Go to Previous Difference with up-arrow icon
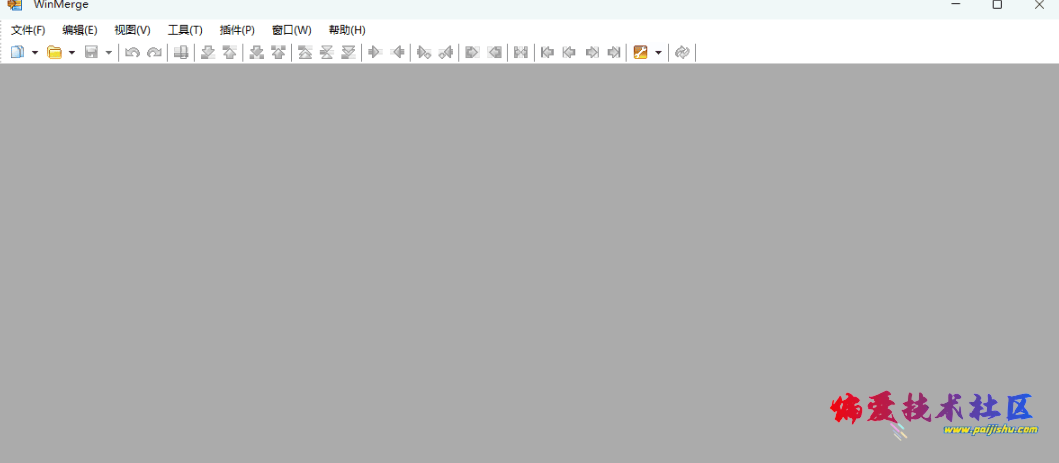This screenshot has width=1059, height=463. (x=230, y=52)
